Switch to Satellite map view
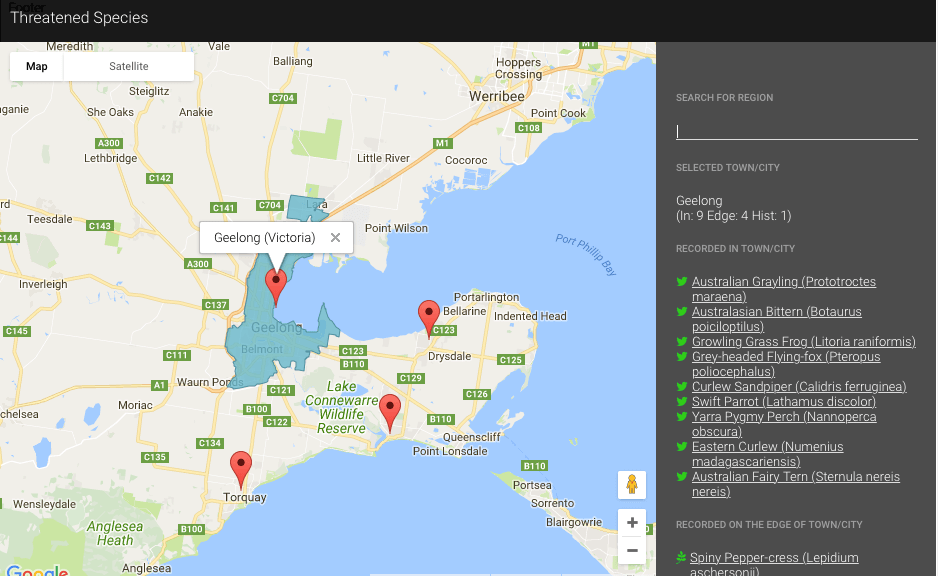Viewport: 938px width, 576px height. (x=128, y=67)
